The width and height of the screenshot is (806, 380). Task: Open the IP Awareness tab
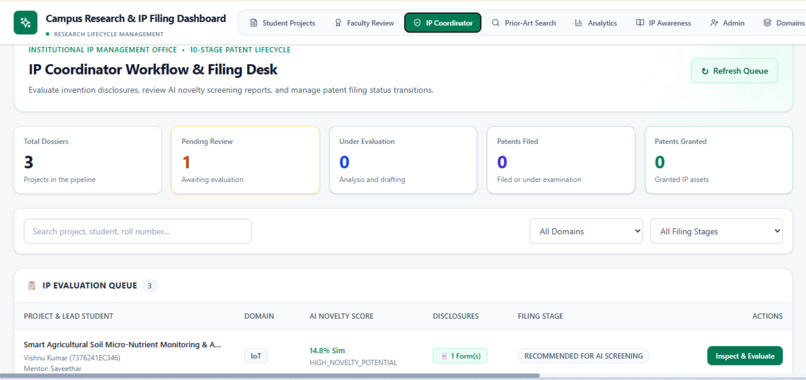click(664, 23)
